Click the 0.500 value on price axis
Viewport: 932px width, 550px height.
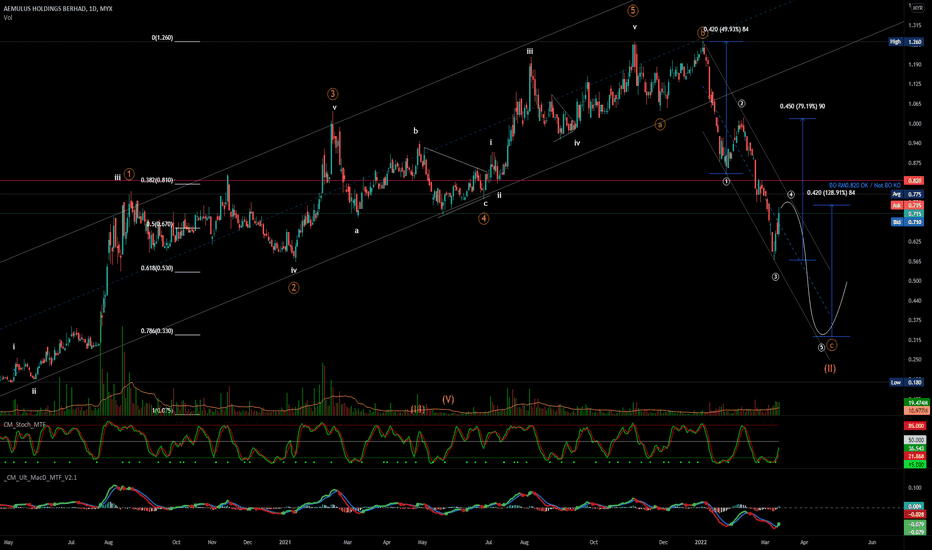(x=914, y=281)
